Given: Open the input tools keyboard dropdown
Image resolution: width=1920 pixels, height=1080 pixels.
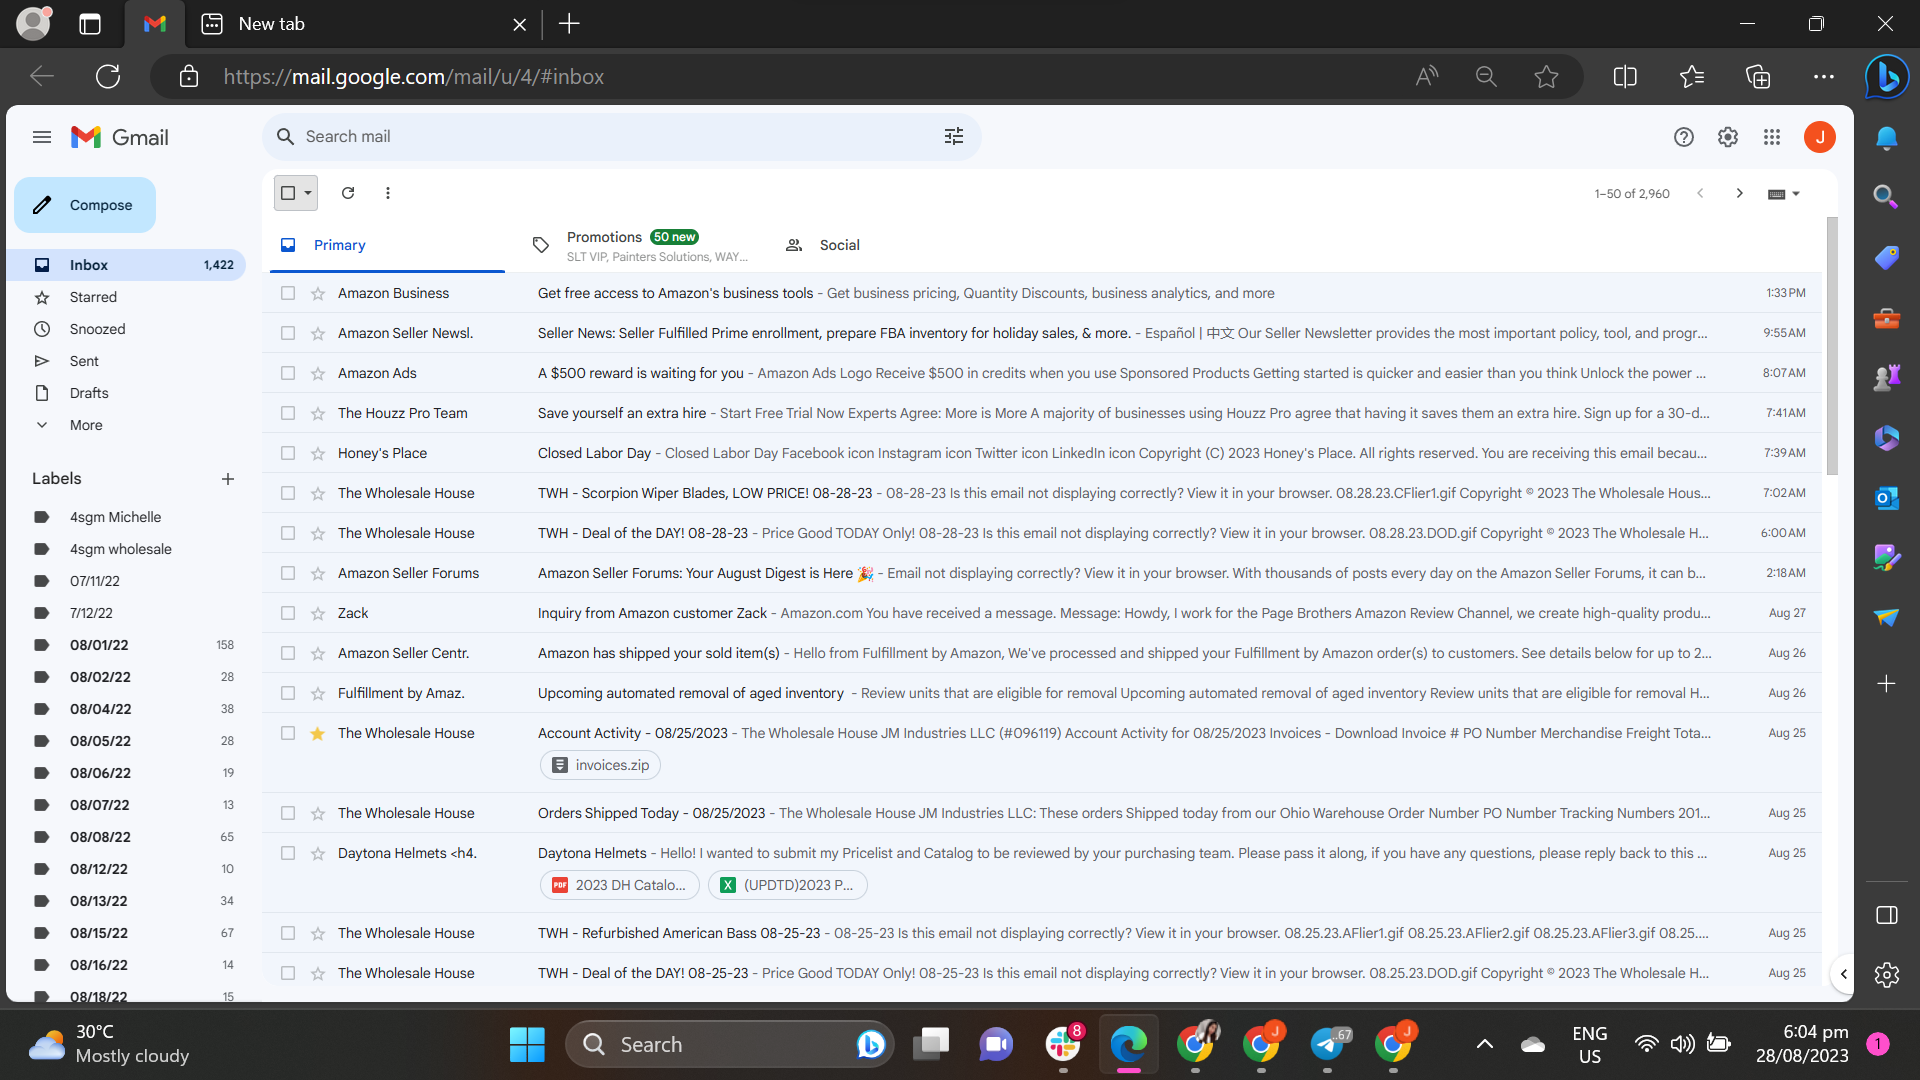Looking at the screenshot, I should tap(1784, 194).
